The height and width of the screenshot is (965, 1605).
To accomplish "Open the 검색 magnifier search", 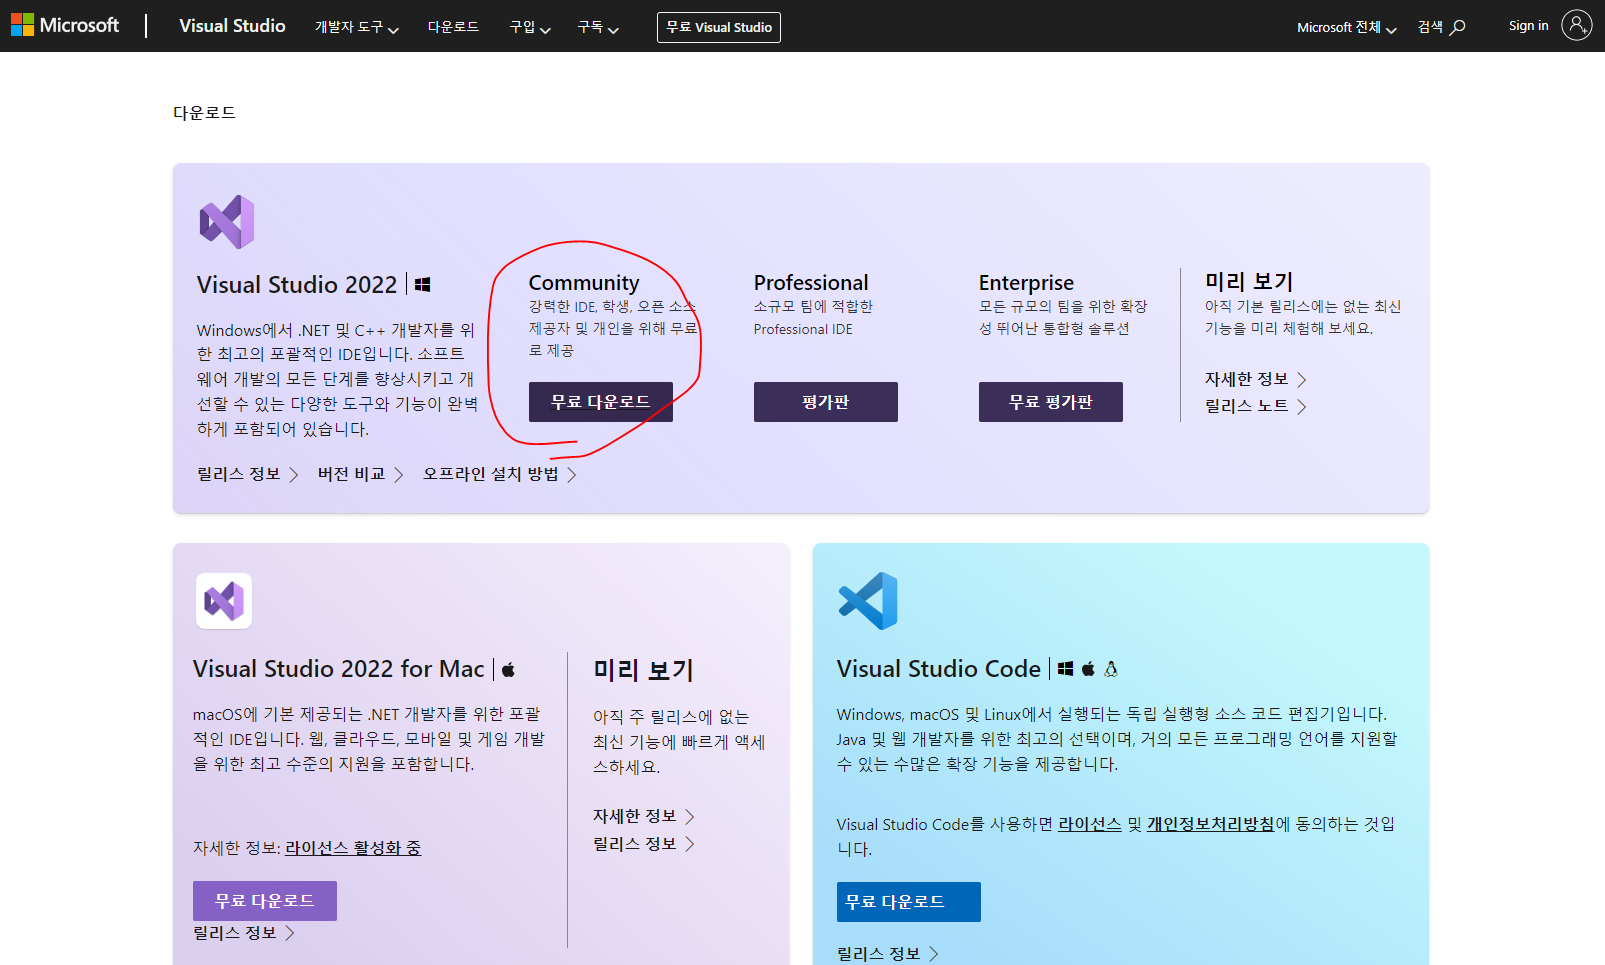I will (x=1441, y=27).
